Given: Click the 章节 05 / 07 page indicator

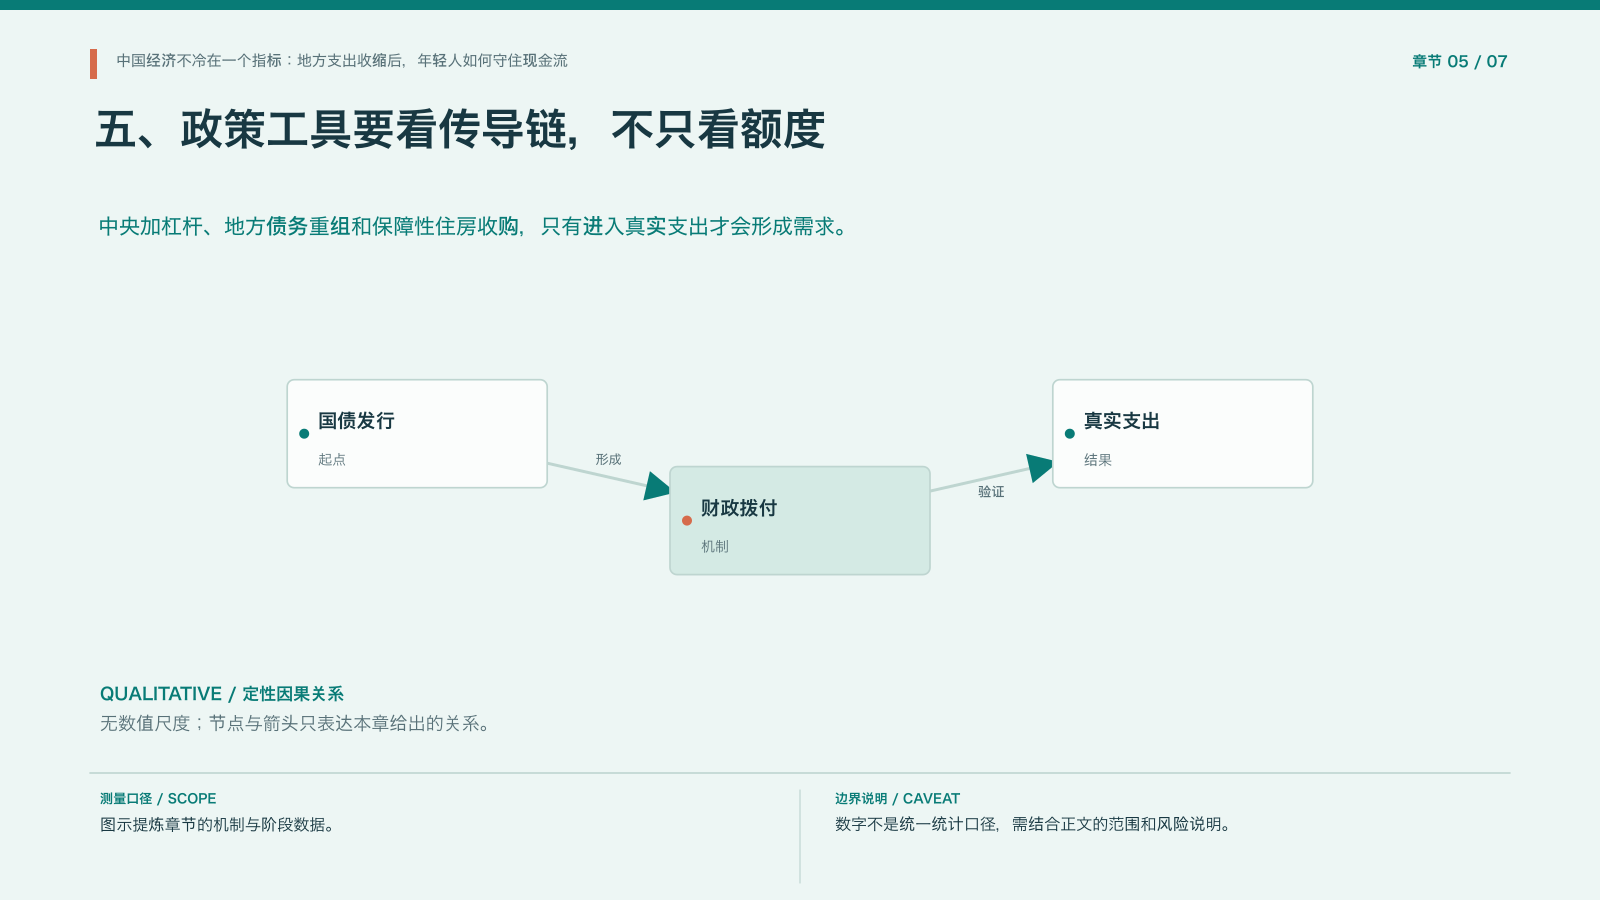Looking at the screenshot, I should (x=1459, y=61).
